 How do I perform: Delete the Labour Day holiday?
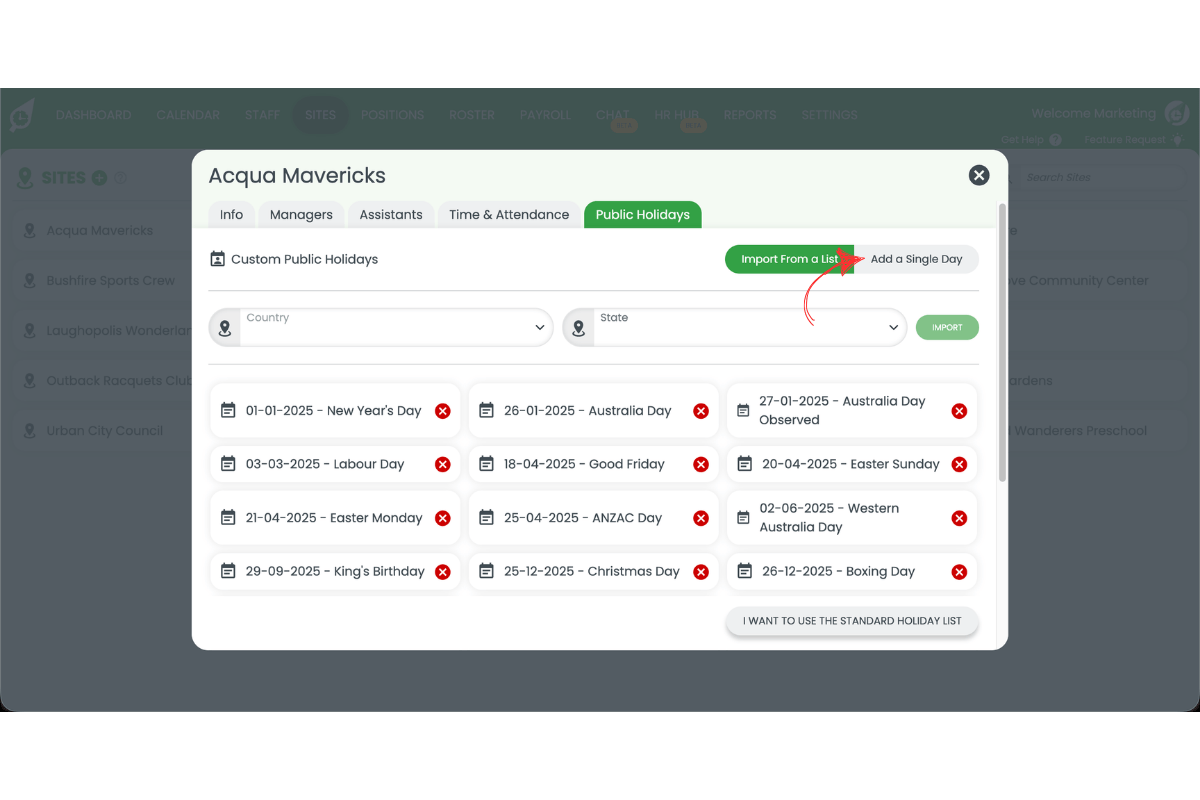pos(443,464)
